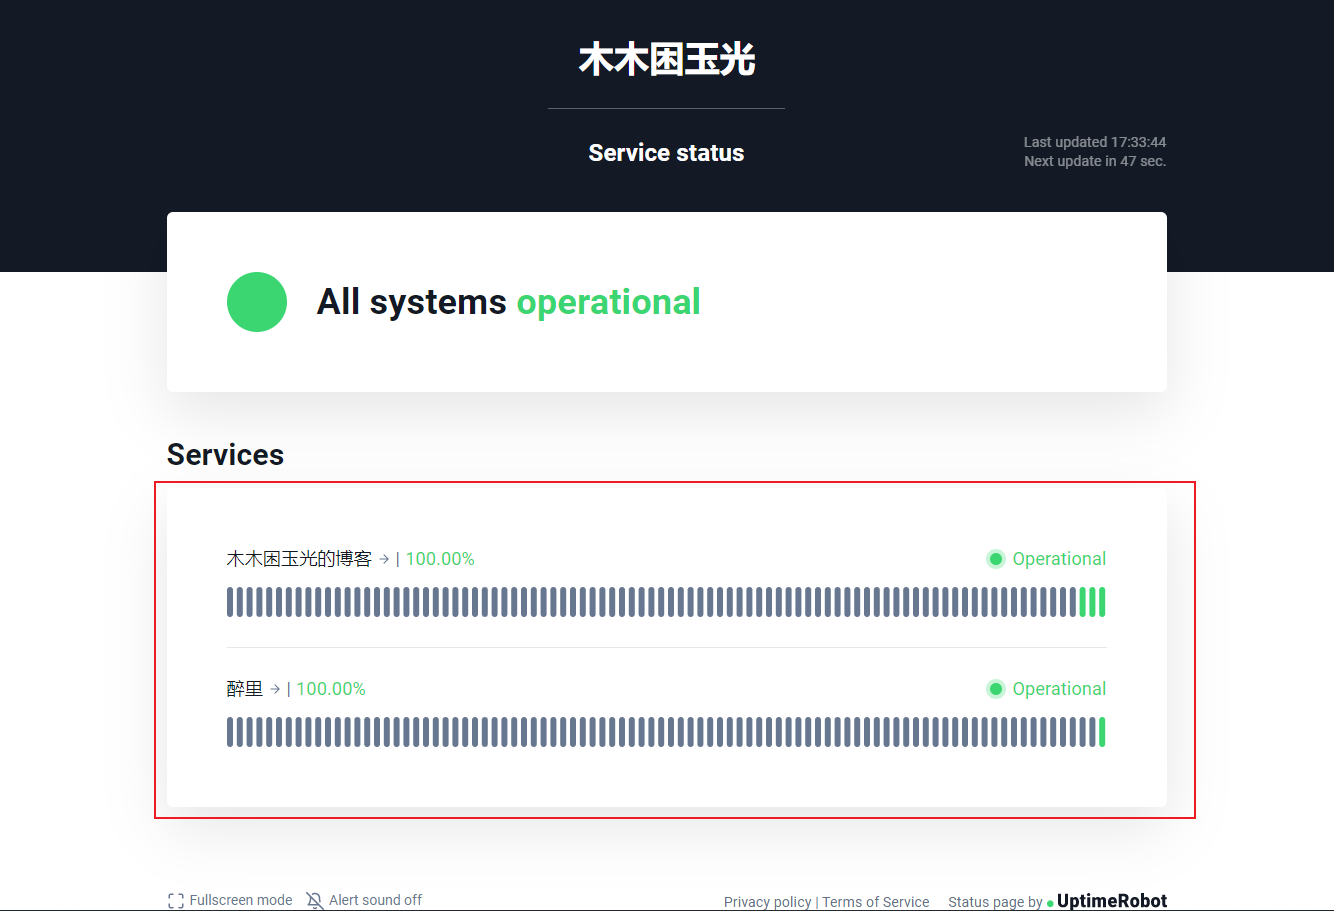Click the 100.00% uptime for 醉里
Viewport: 1334px width, 911px height.
tap(331, 689)
